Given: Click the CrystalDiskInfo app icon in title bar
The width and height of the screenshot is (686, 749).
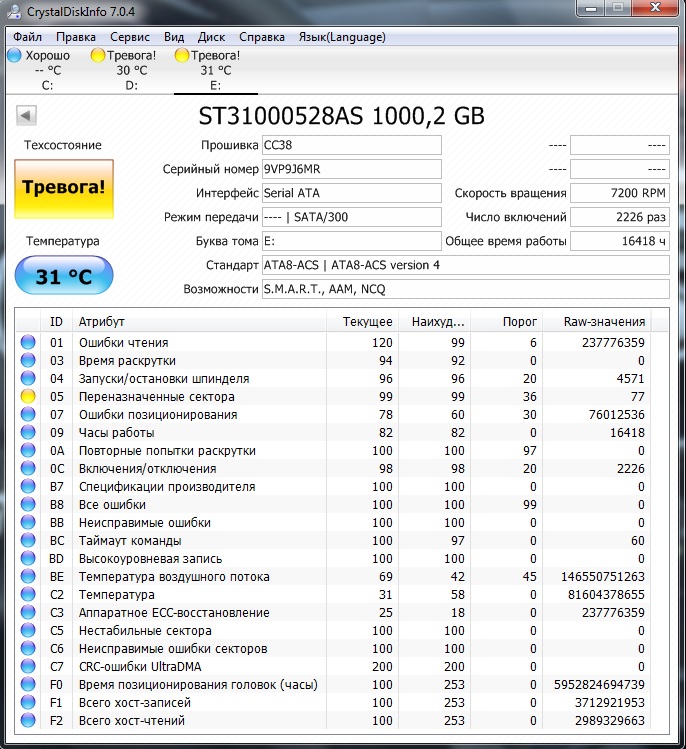Looking at the screenshot, I should click(x=12, y=11).
